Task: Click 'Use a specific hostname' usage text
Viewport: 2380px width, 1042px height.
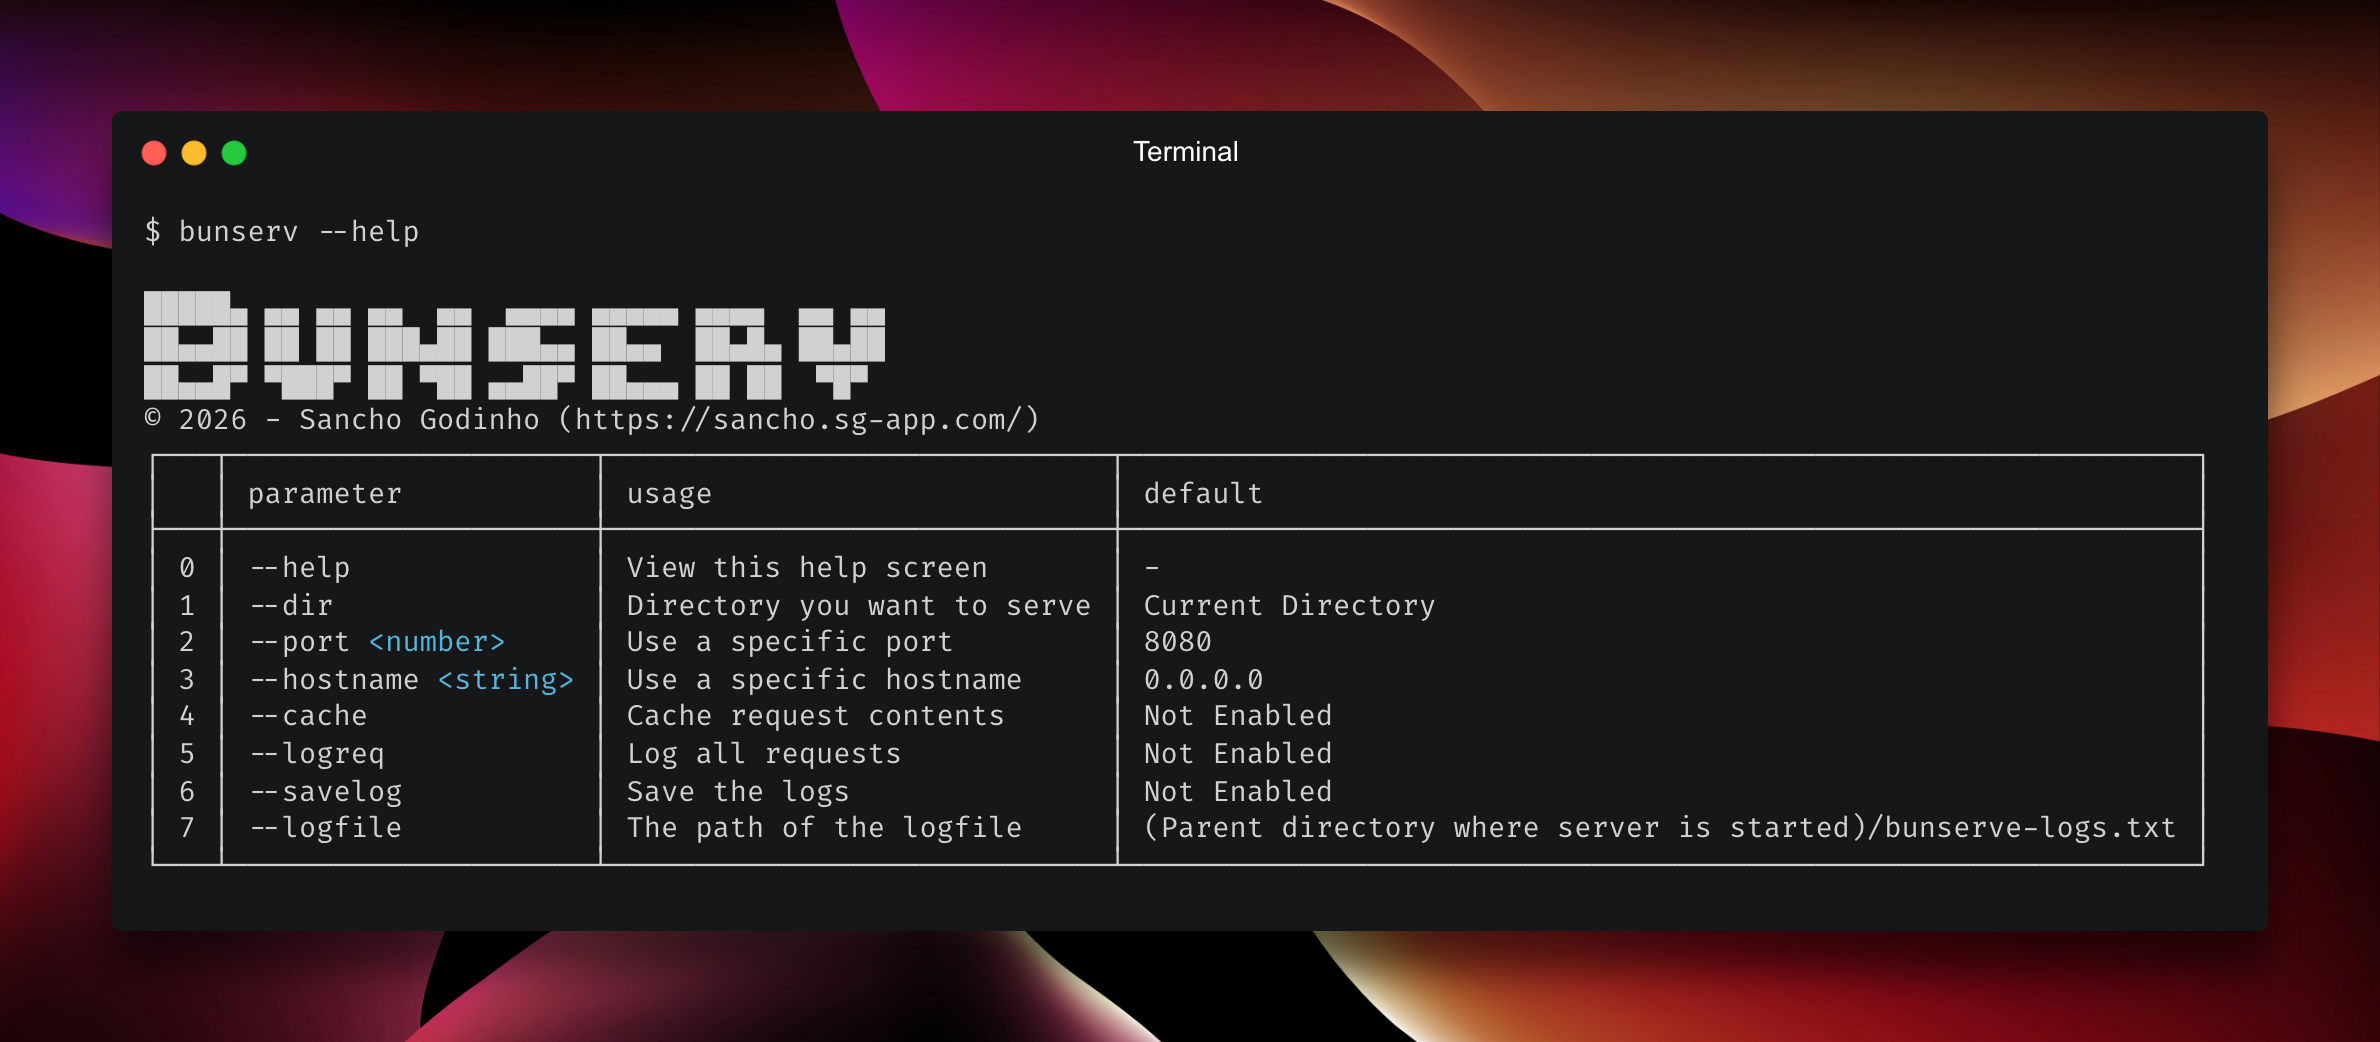Action: tap(824, 680)
